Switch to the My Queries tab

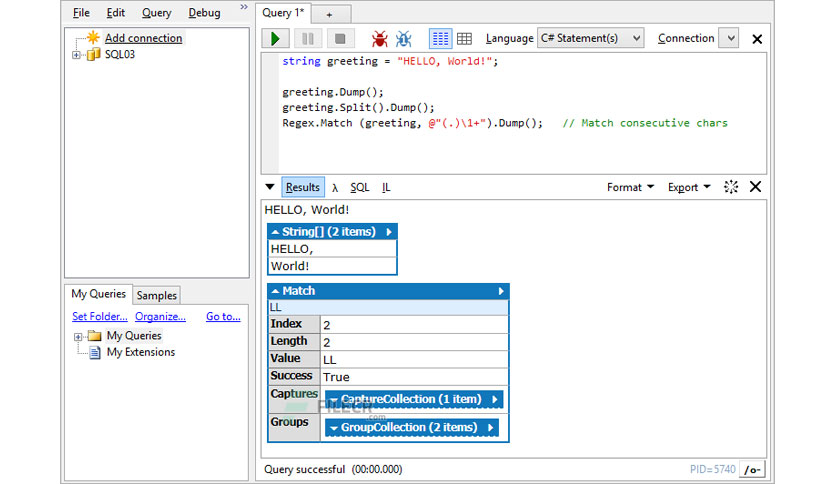99,294
